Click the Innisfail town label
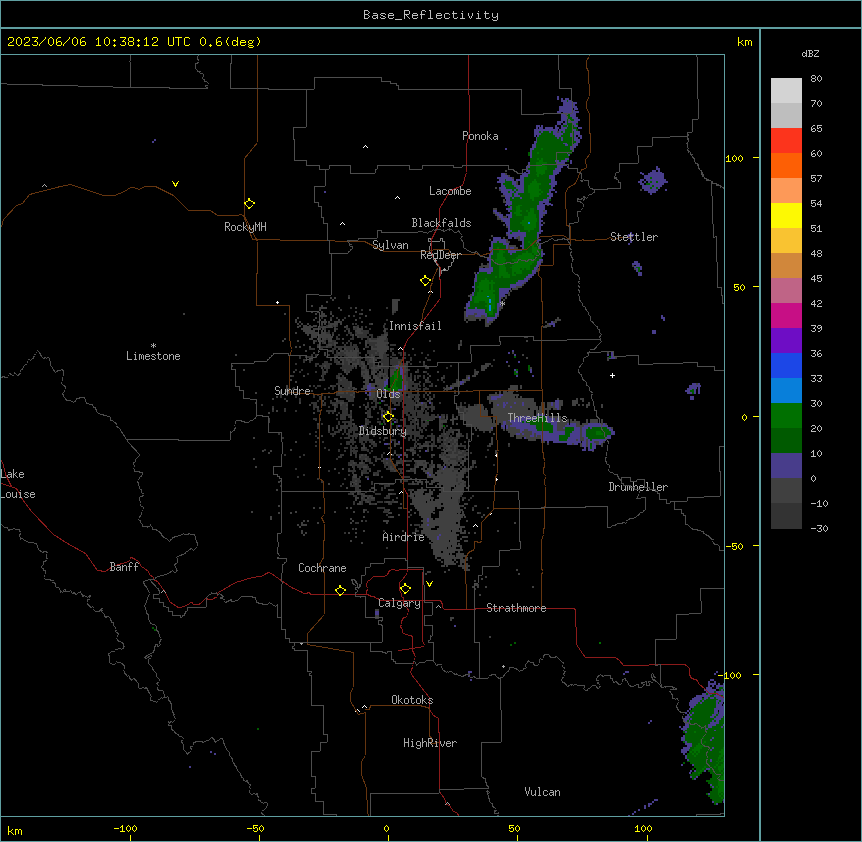 tap(415, 326)
